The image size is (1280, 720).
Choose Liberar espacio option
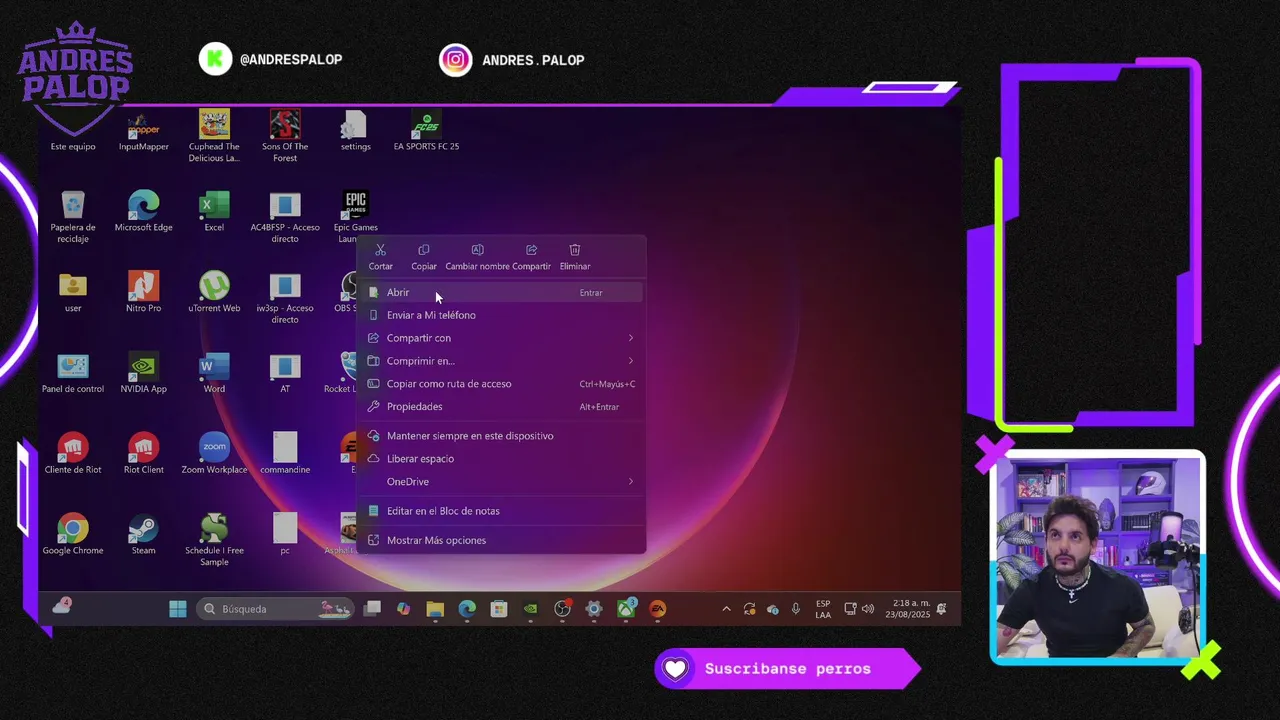(x=501, y=459)
